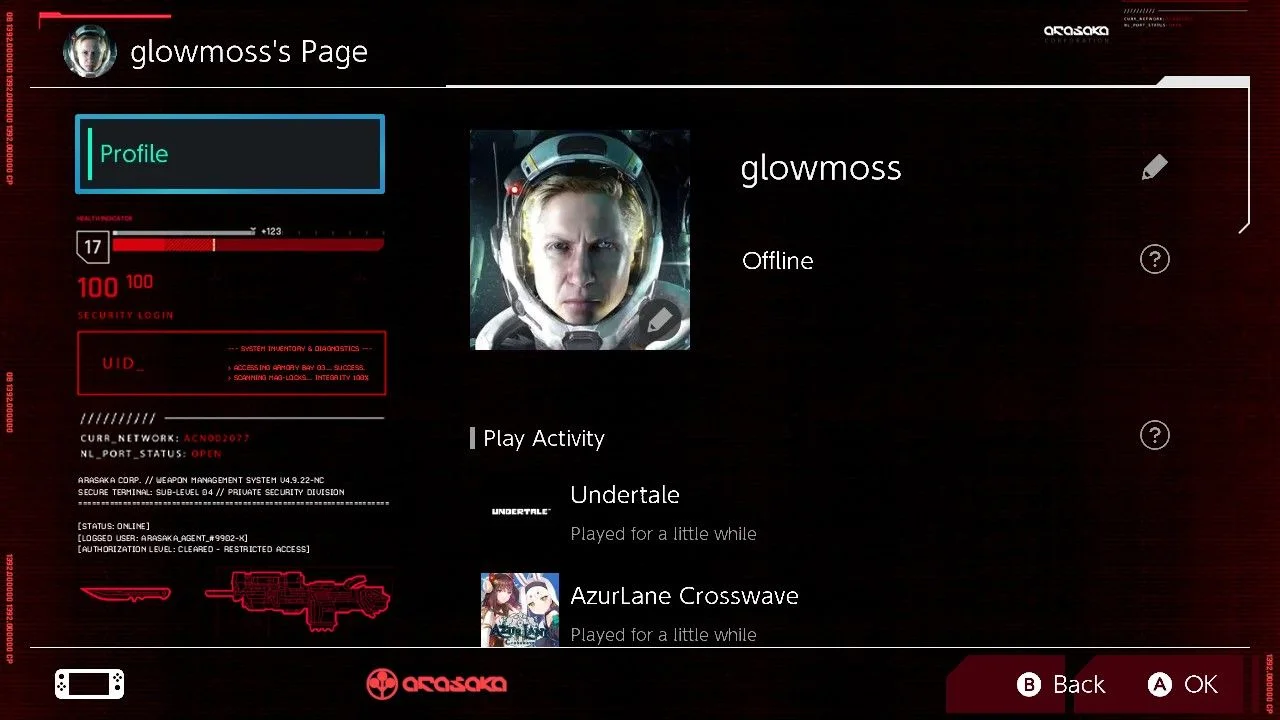
Task: Click the NL_PORT_STATUS OPEN line
Action: pos(151,453)
